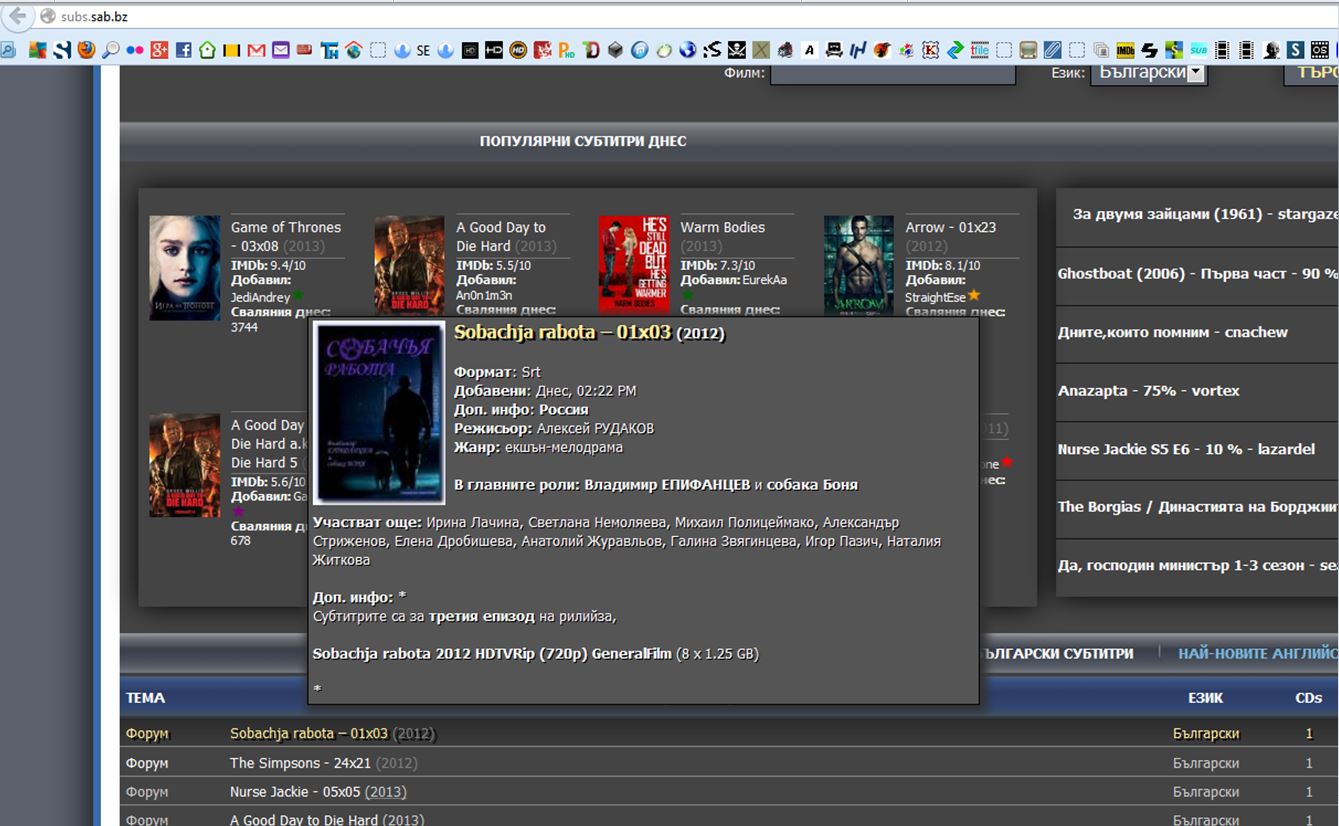The height and width of the screenshot is (826, 1339).
Task: Sort by CDs column header
Action: pos(1309,698)
